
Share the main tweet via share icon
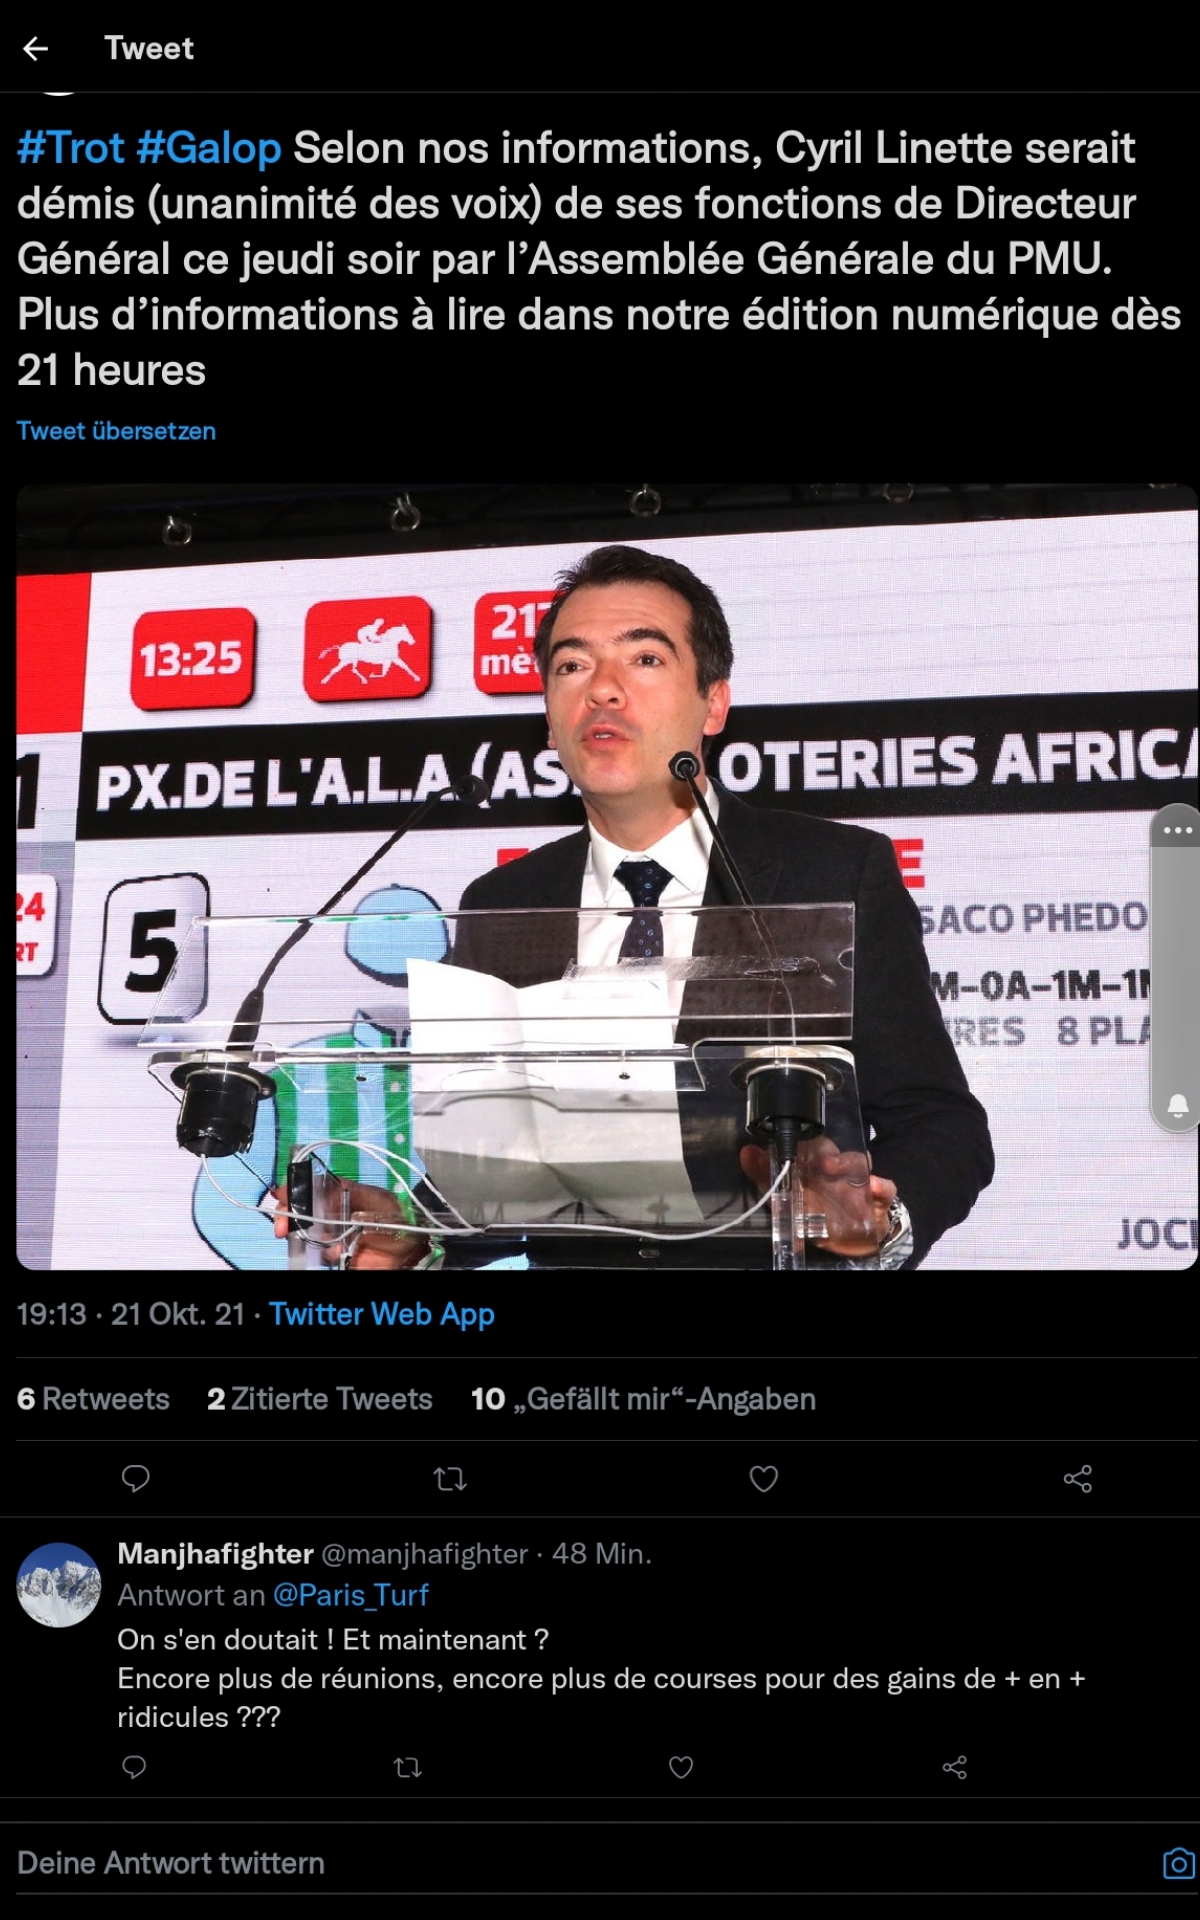[x=1077, y=1478]
